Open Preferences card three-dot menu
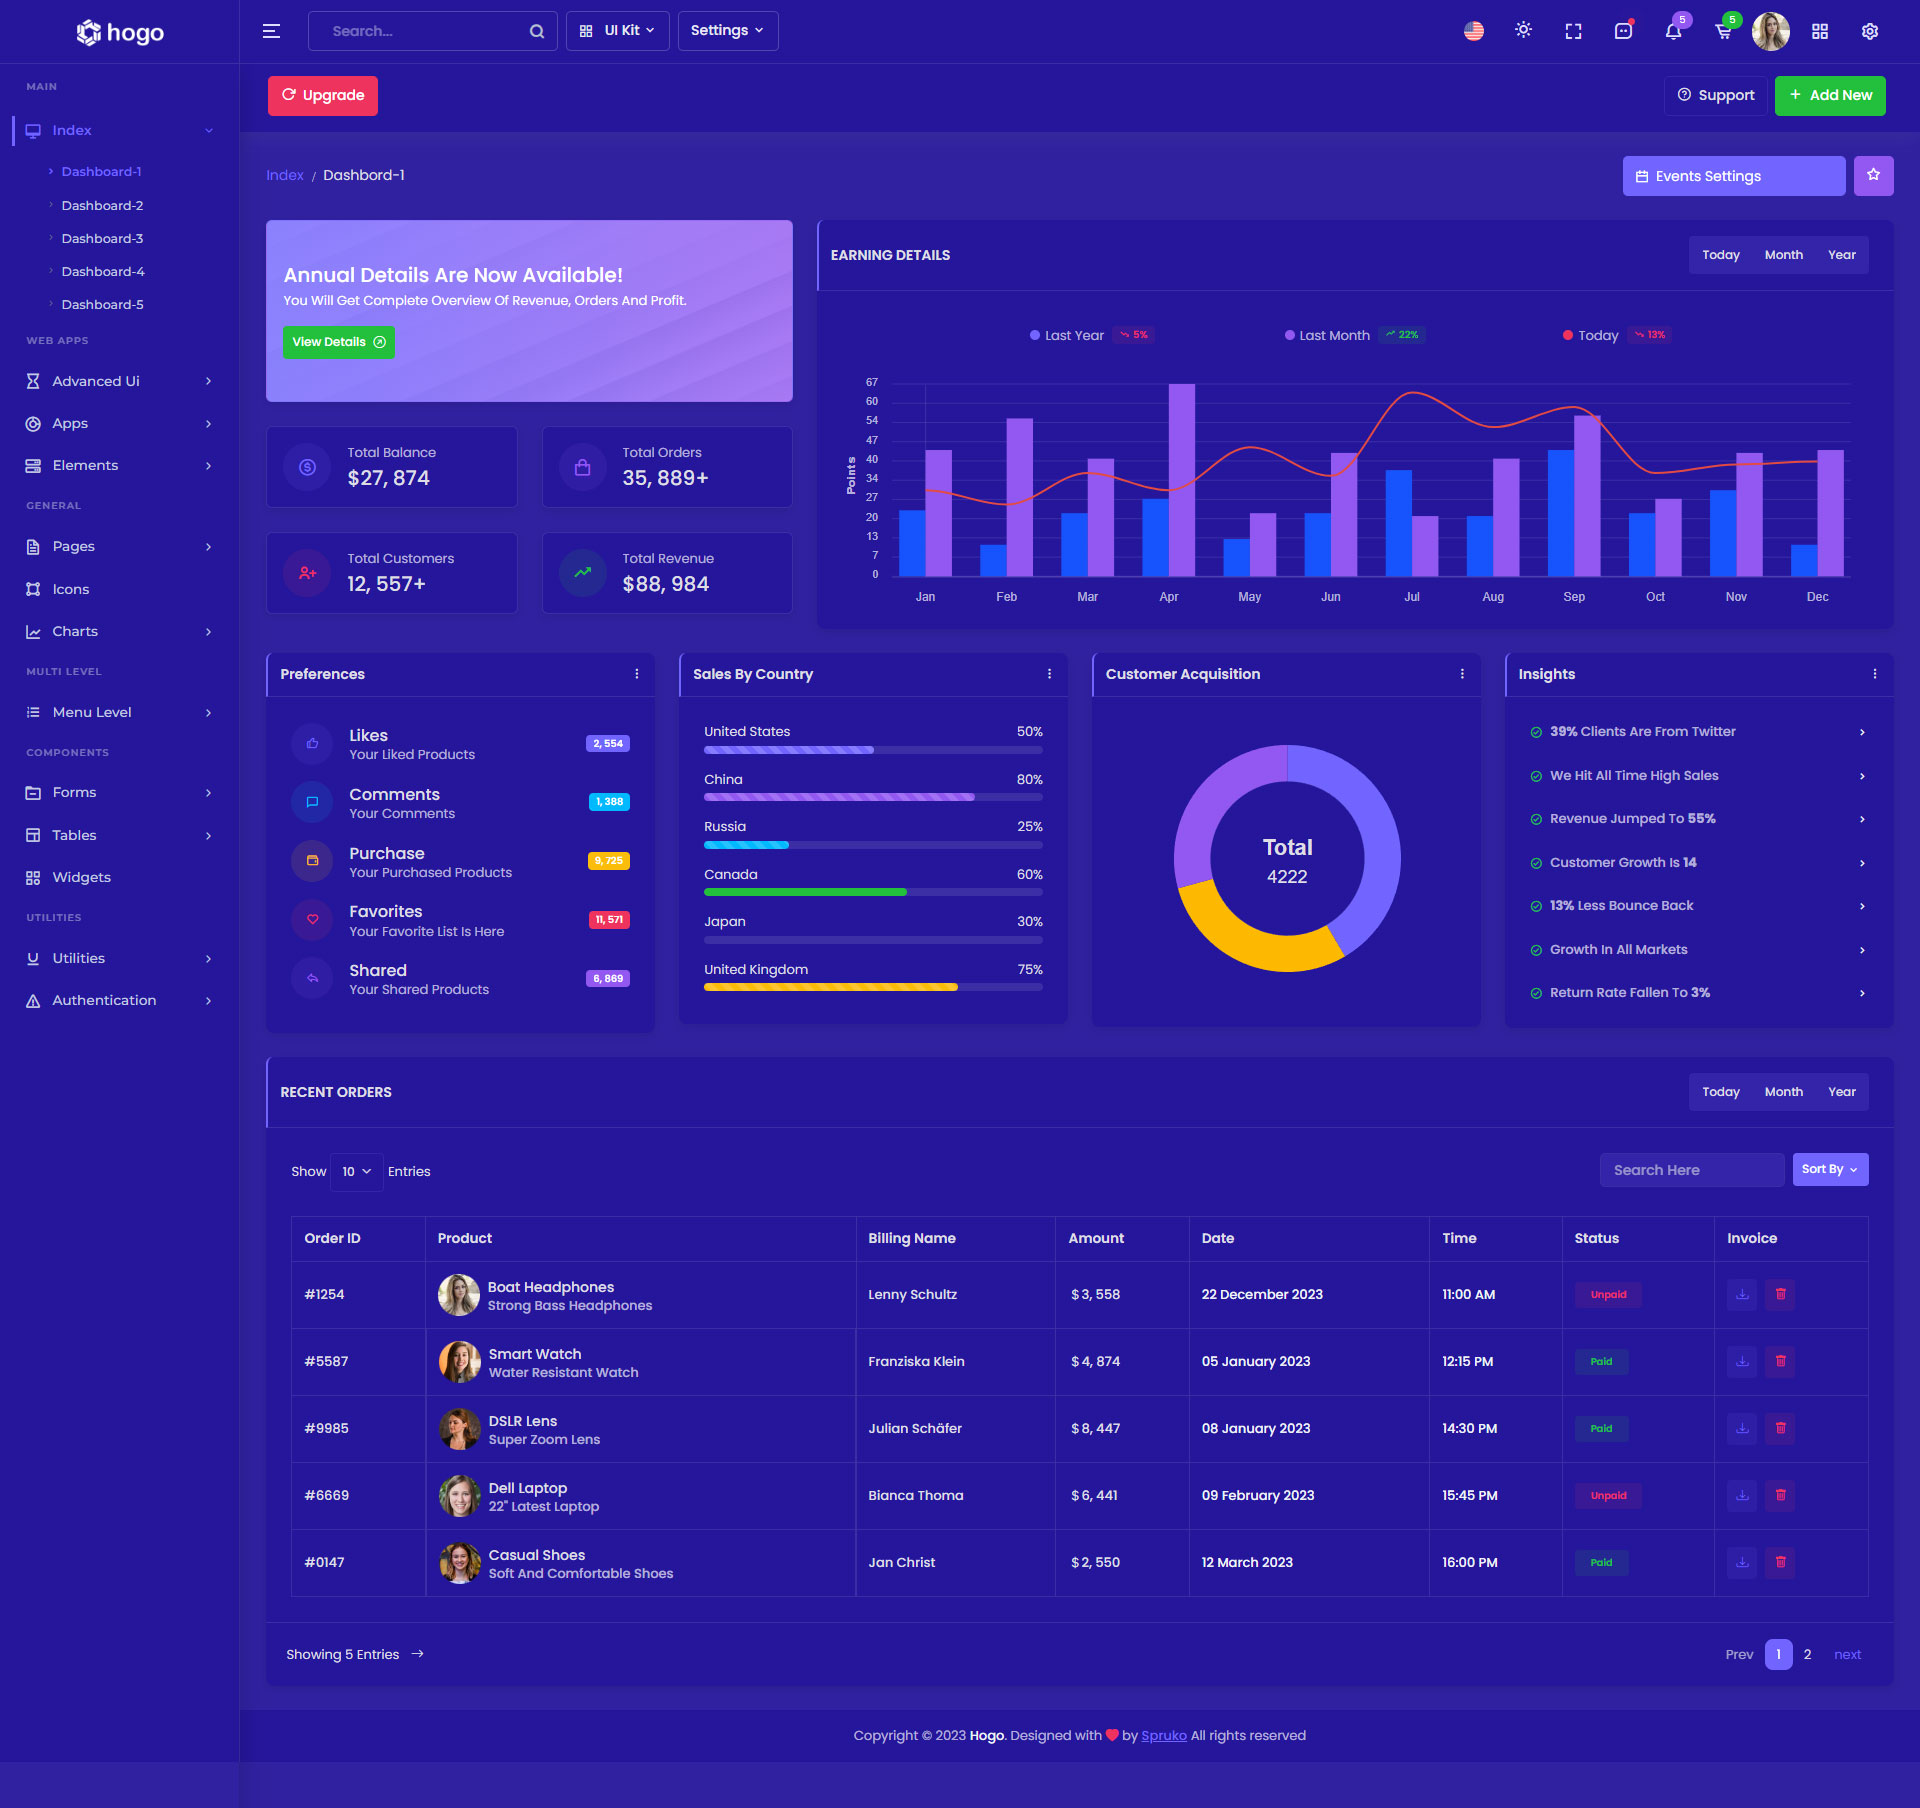 click(x=637, y=674)
